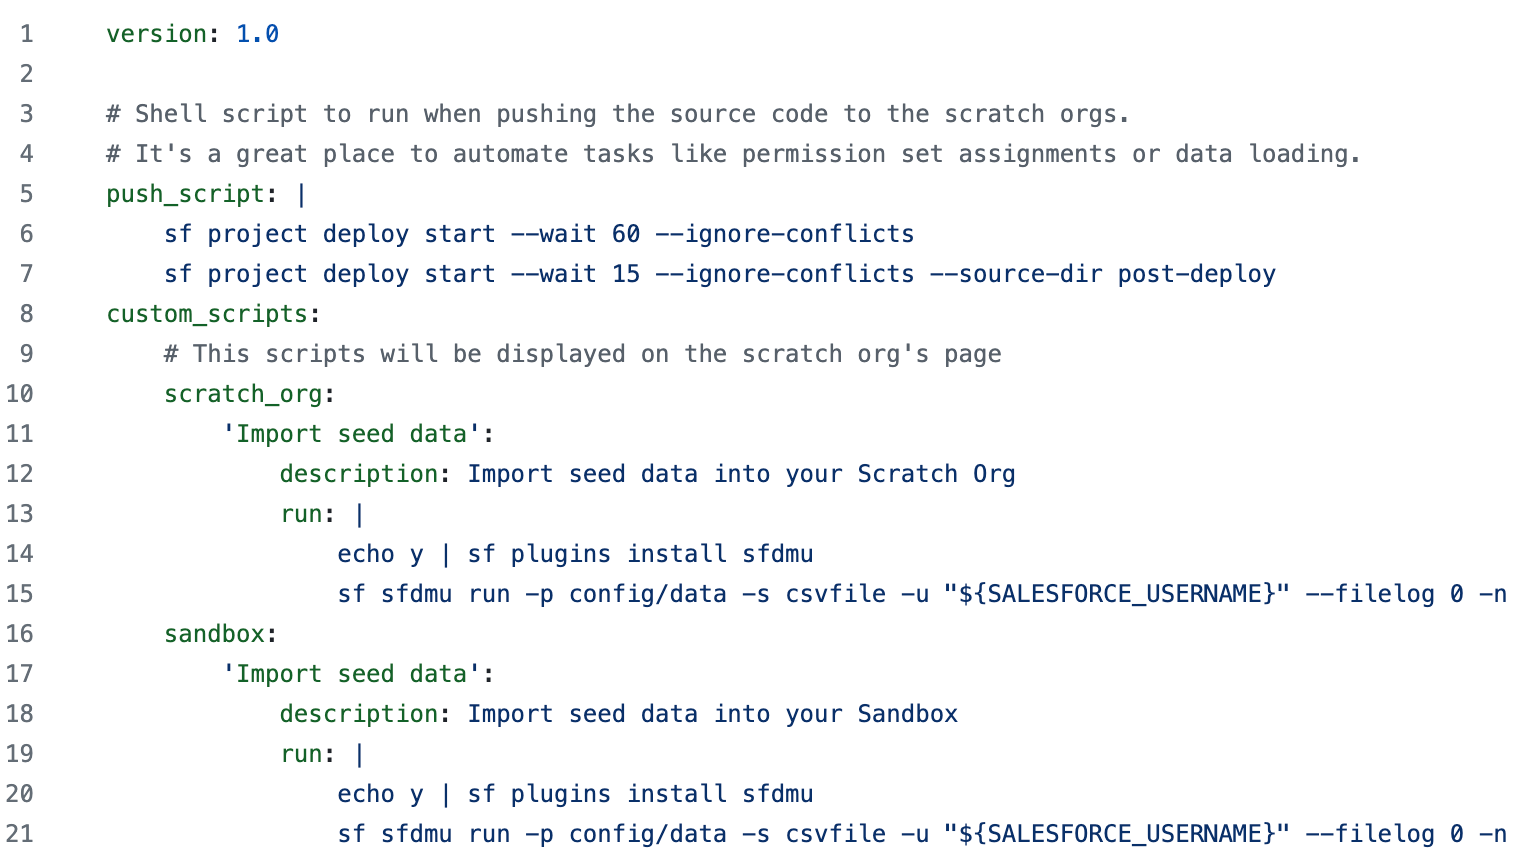The width and height of the screenshot is (1520, 862).
Task: Click the 'version' key on line 1
Action: pos(156,34)
